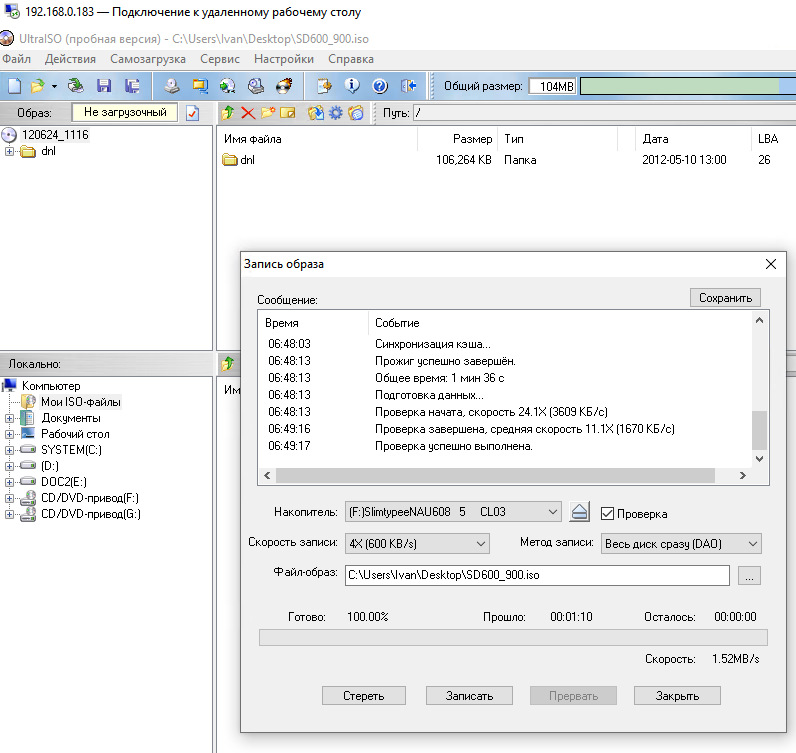The image size is (796, 753).
Task: Toggle boot image checkbox icon next to Не загрузочный
Action: 193,113
